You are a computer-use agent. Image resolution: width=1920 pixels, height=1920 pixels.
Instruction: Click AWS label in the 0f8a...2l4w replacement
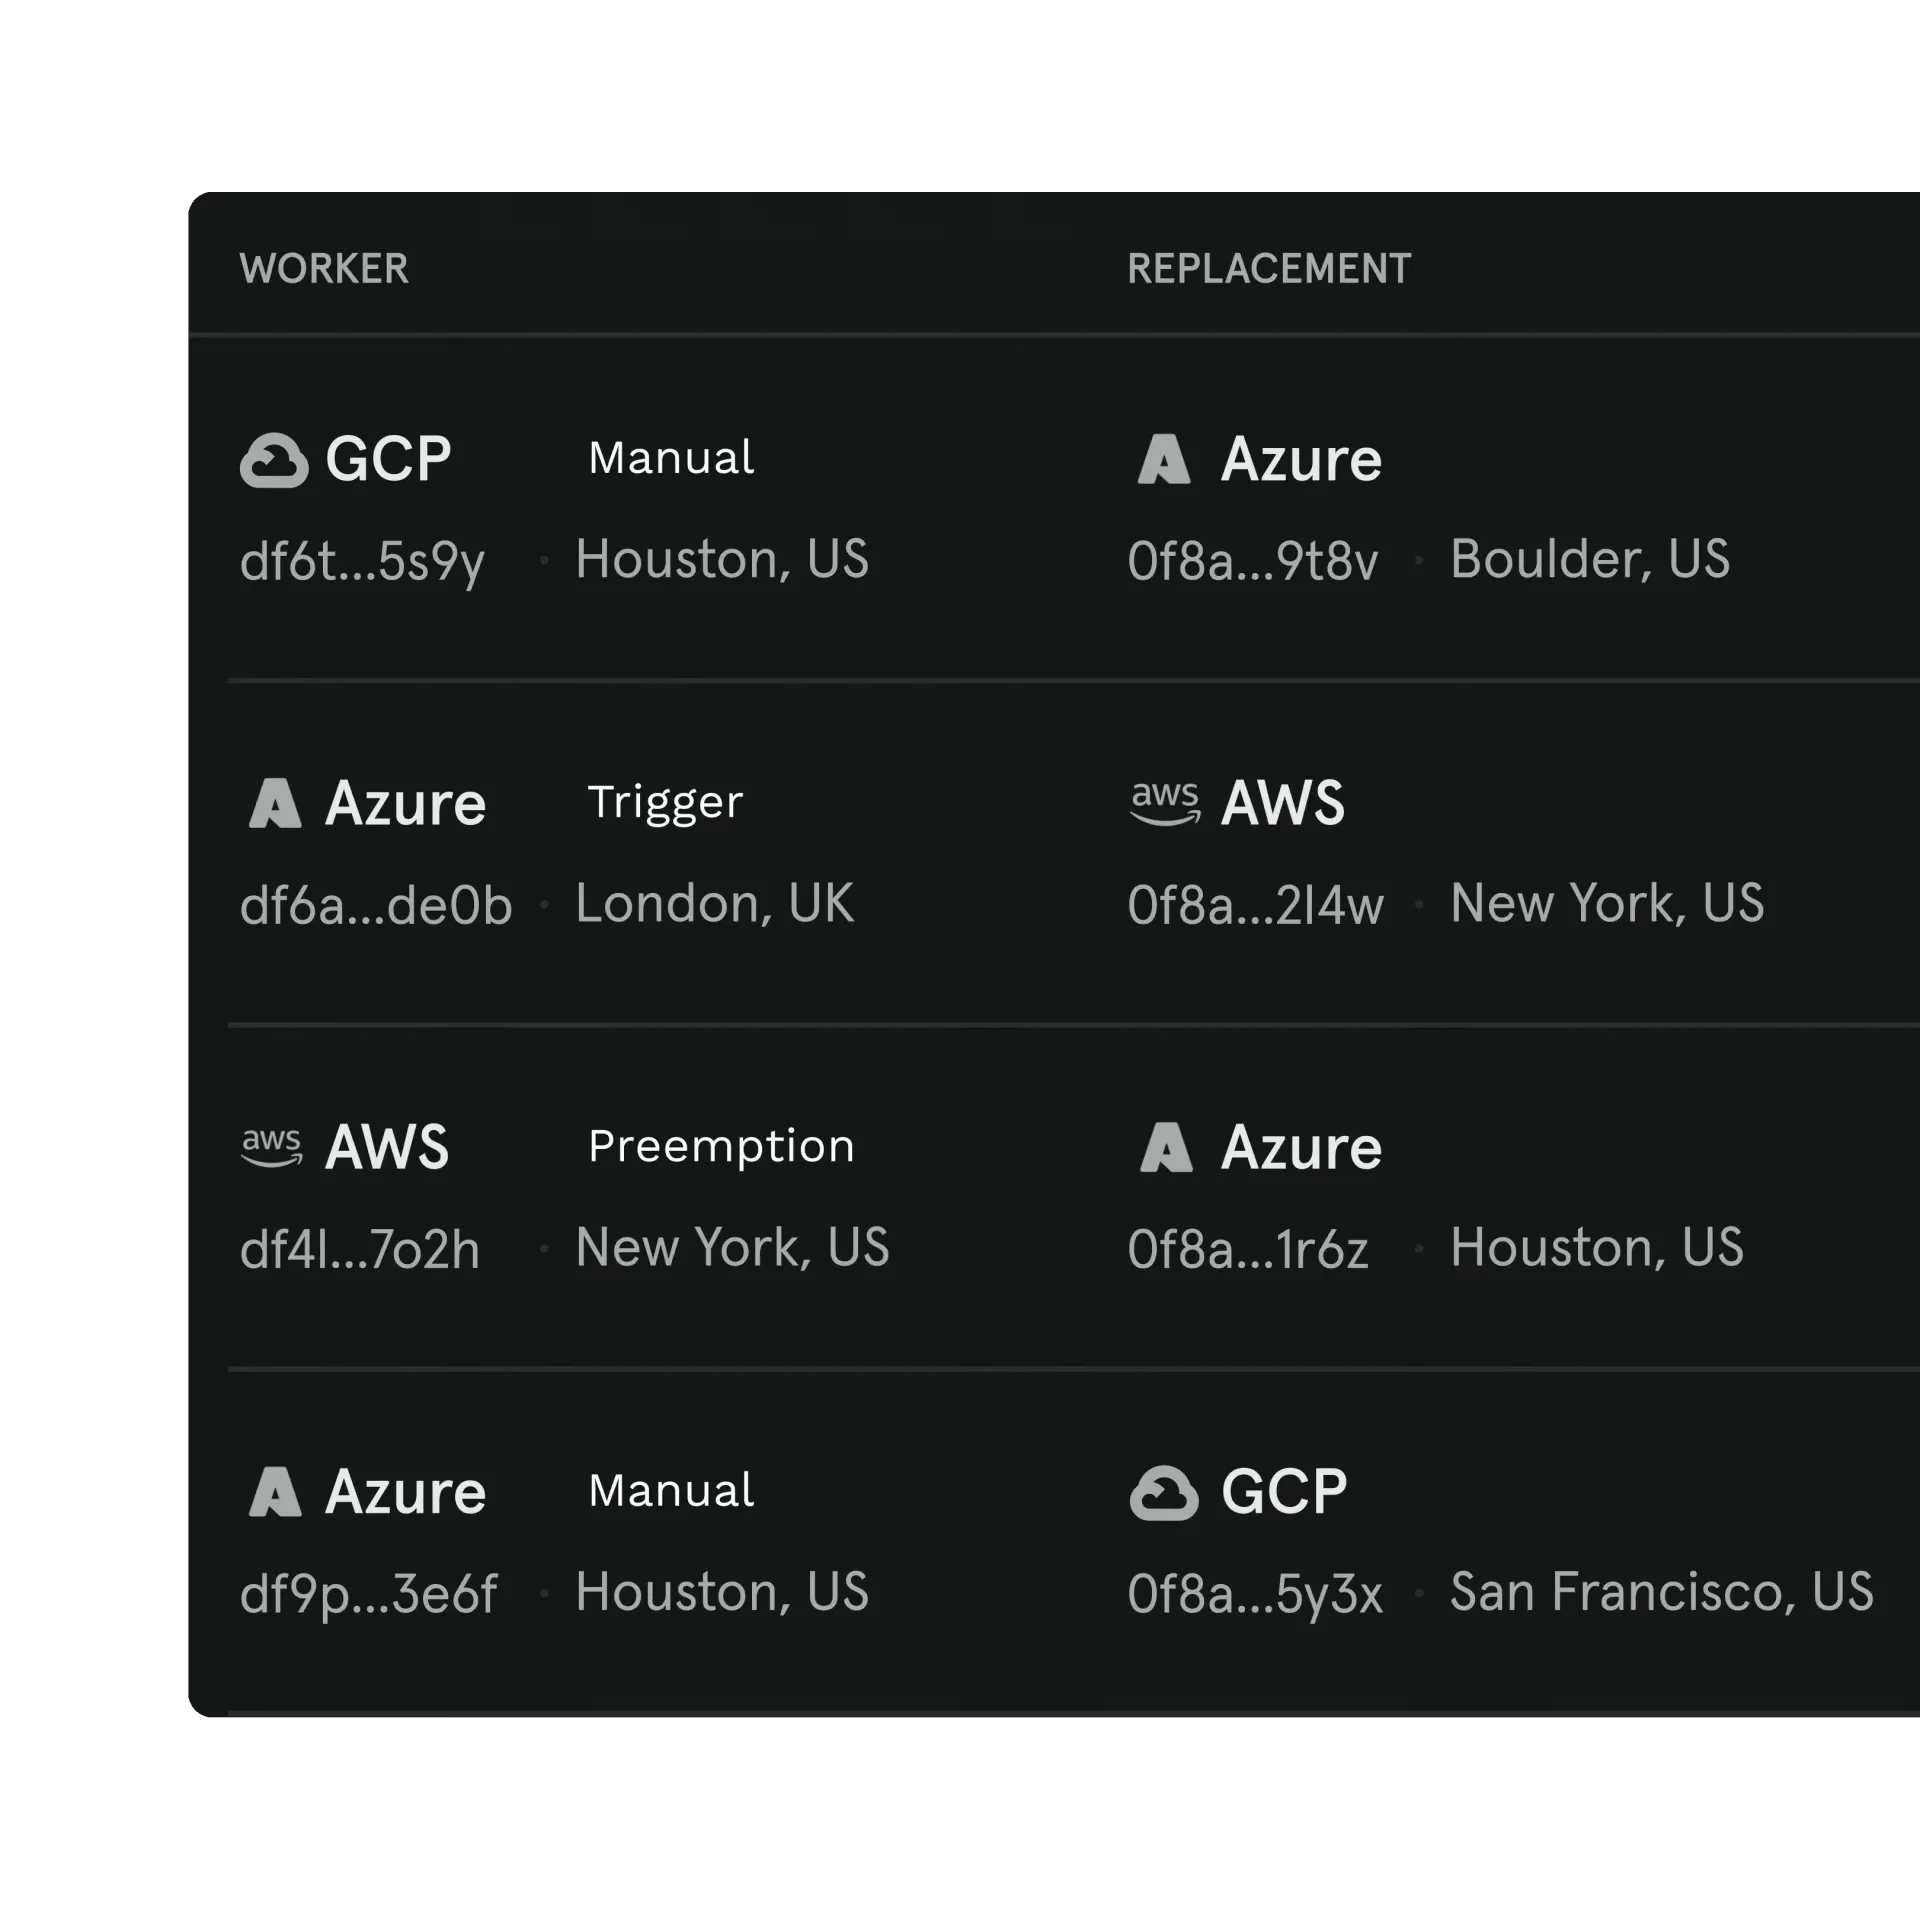pyautogui.click(x=1283, y=803)
